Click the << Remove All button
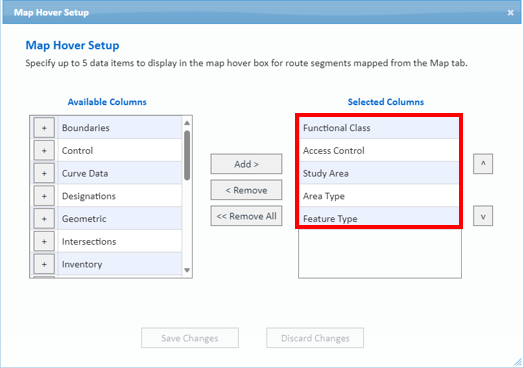This screenshot has height=368, width=524. [x=246, y=216]
